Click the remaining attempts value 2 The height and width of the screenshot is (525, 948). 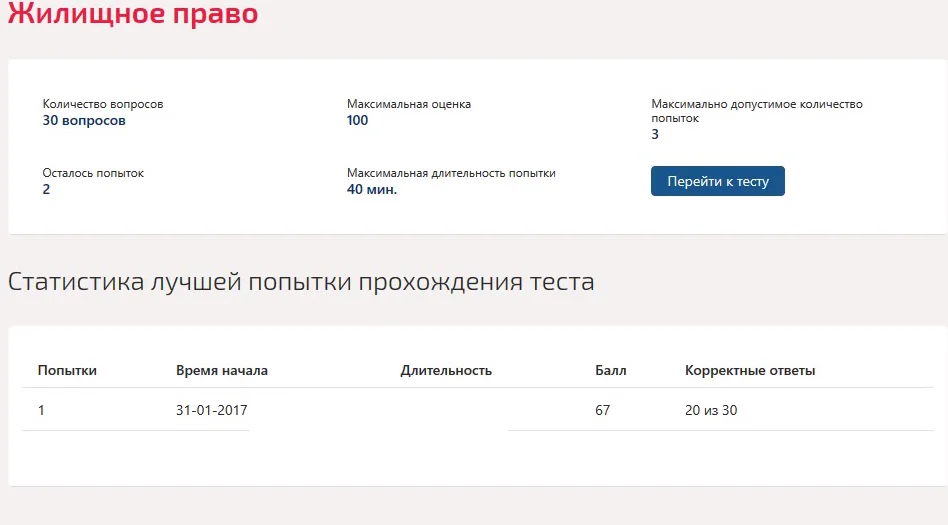46,189
